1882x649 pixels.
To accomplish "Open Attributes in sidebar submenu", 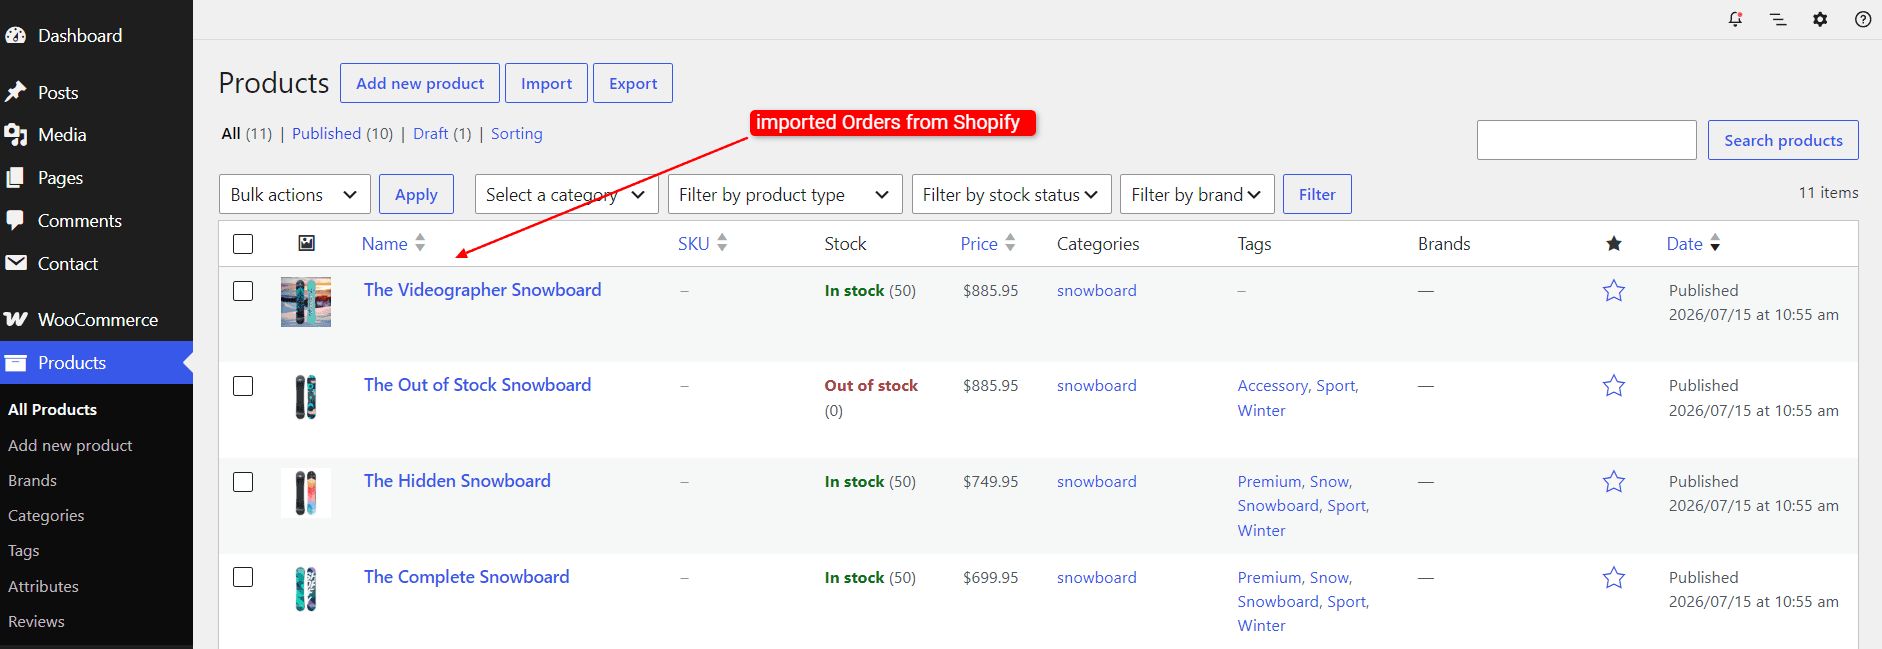I will coord(43,586).
